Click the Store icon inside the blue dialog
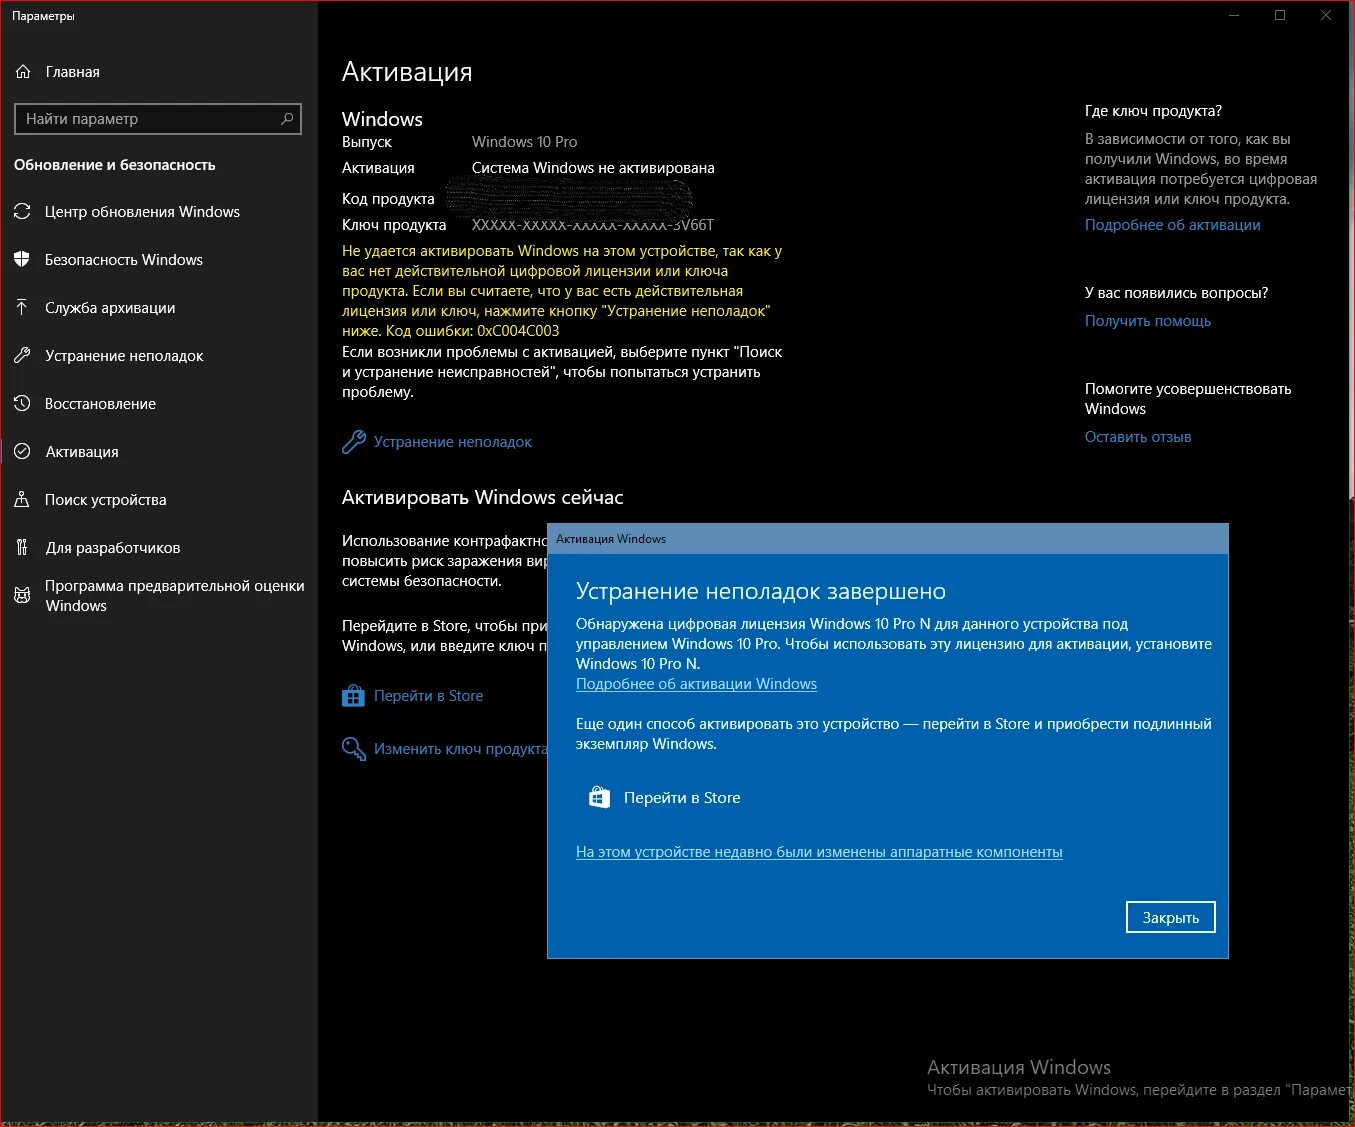 click(x=599, y=798)
